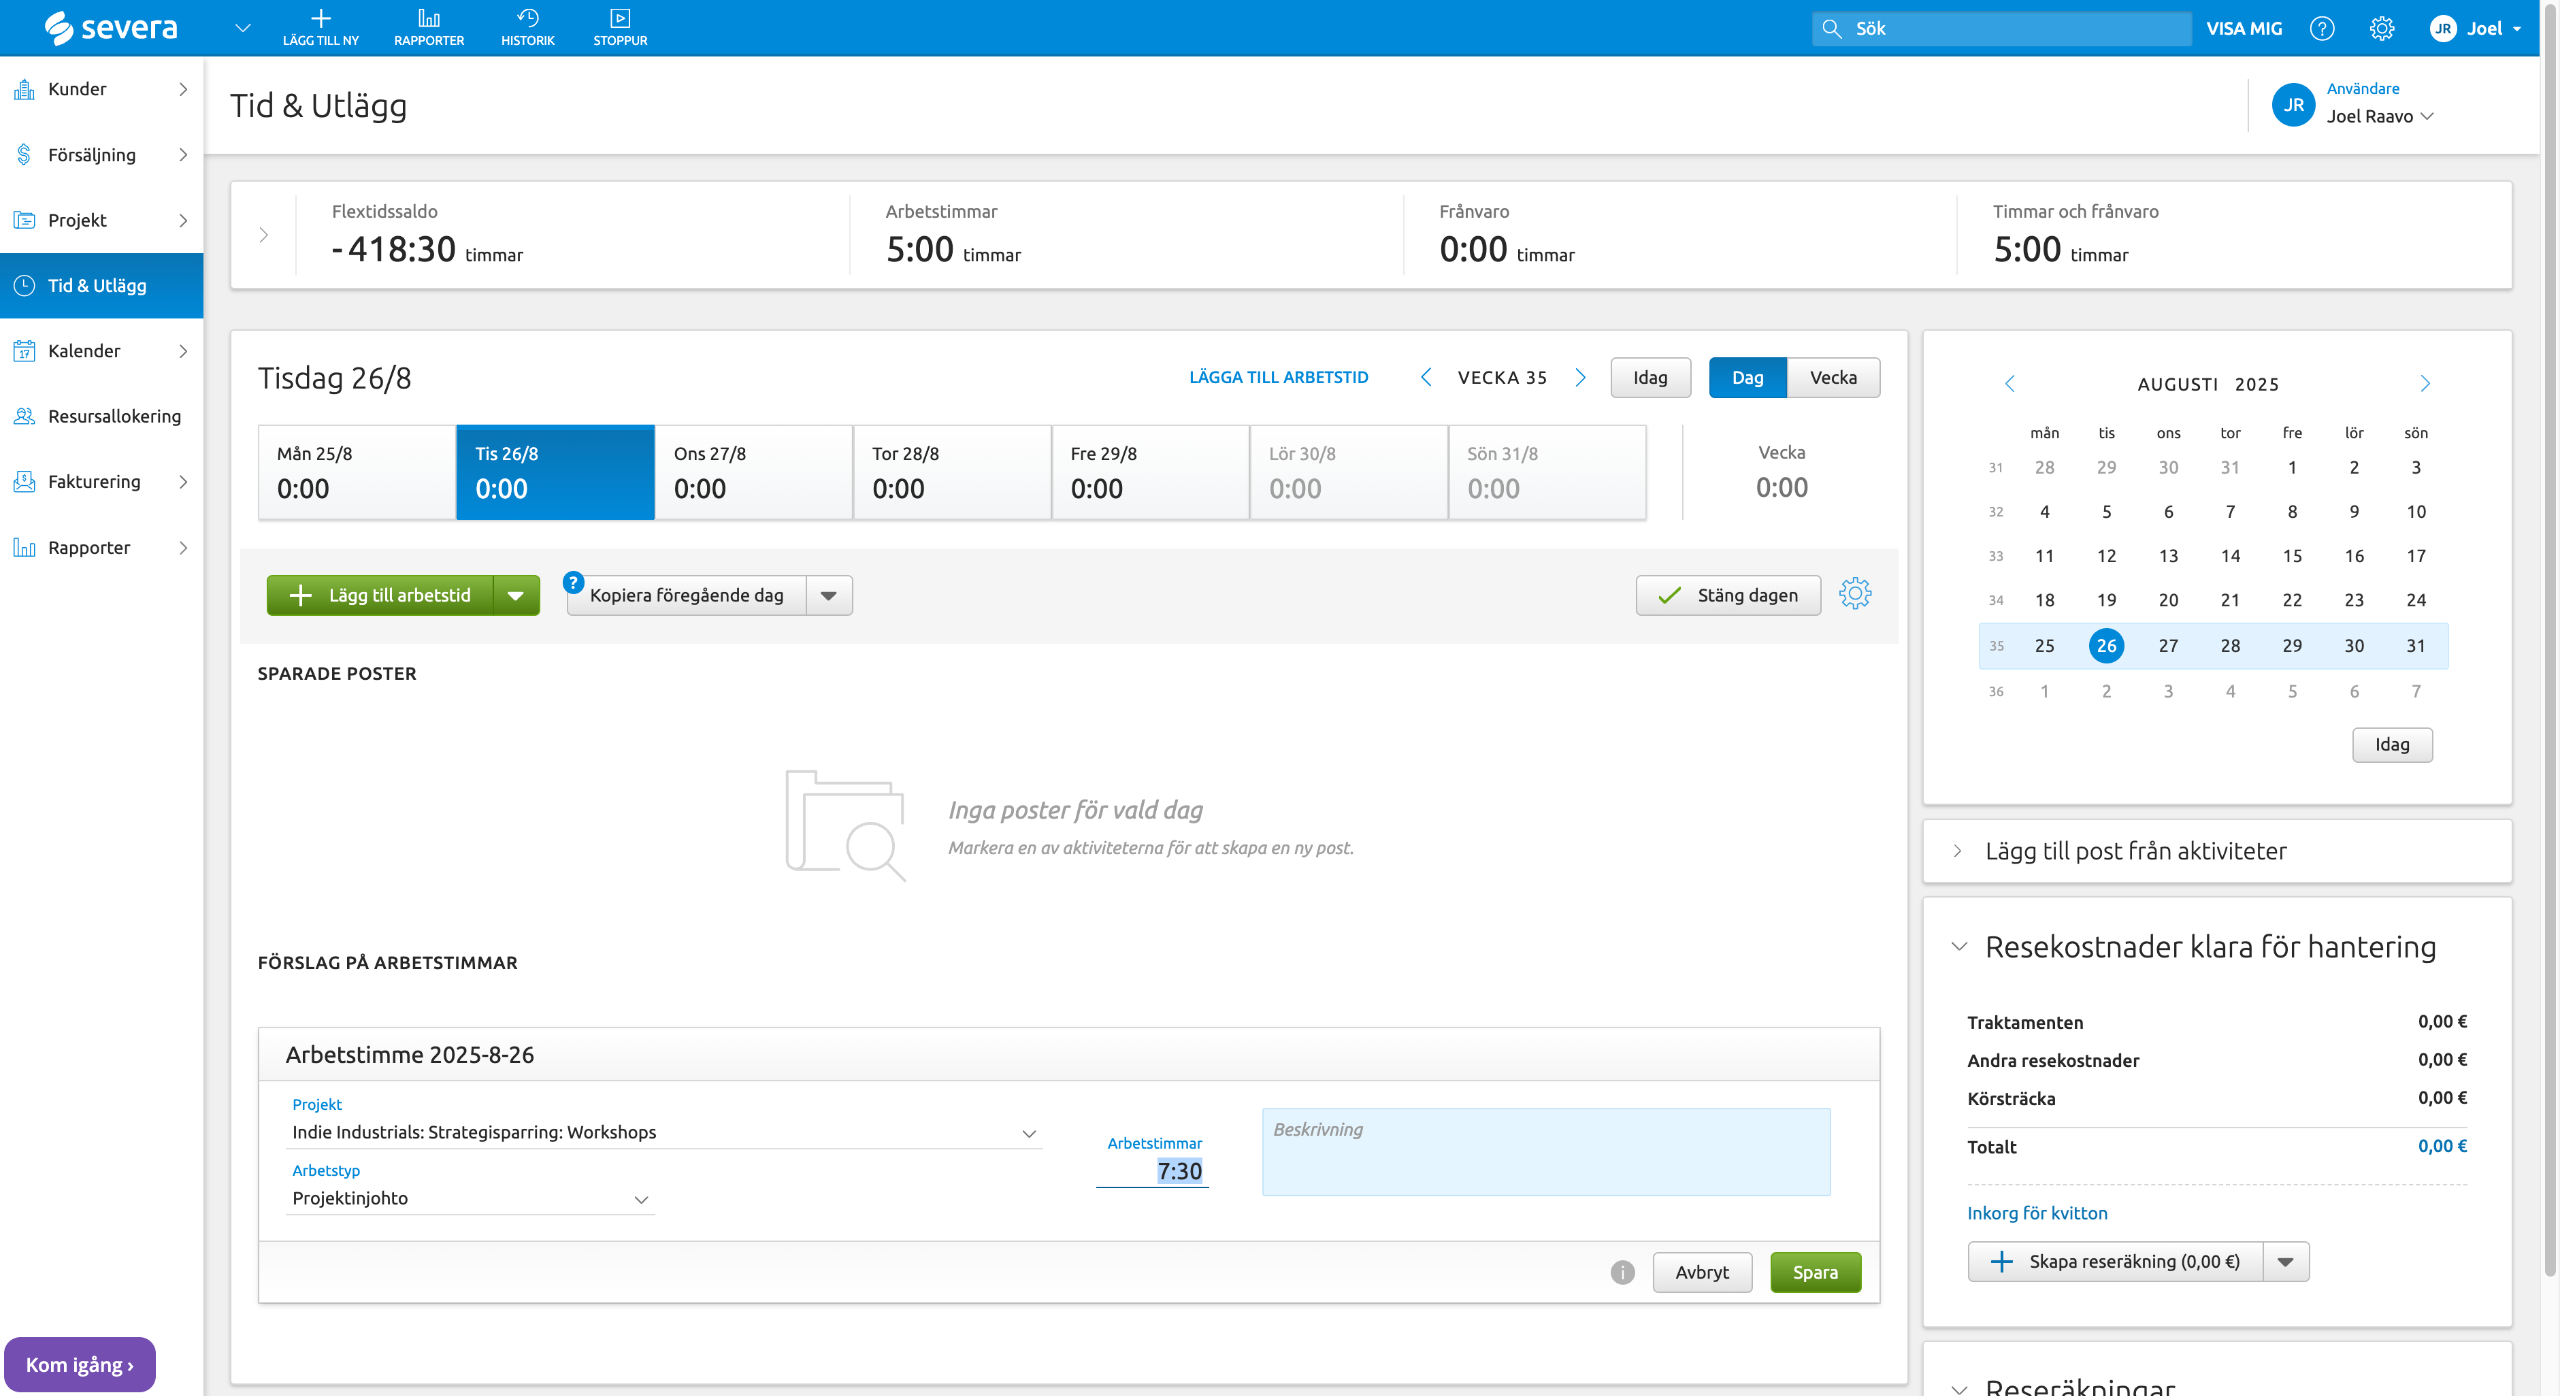Click the Beskrivning text field

pos(1545,1152)
